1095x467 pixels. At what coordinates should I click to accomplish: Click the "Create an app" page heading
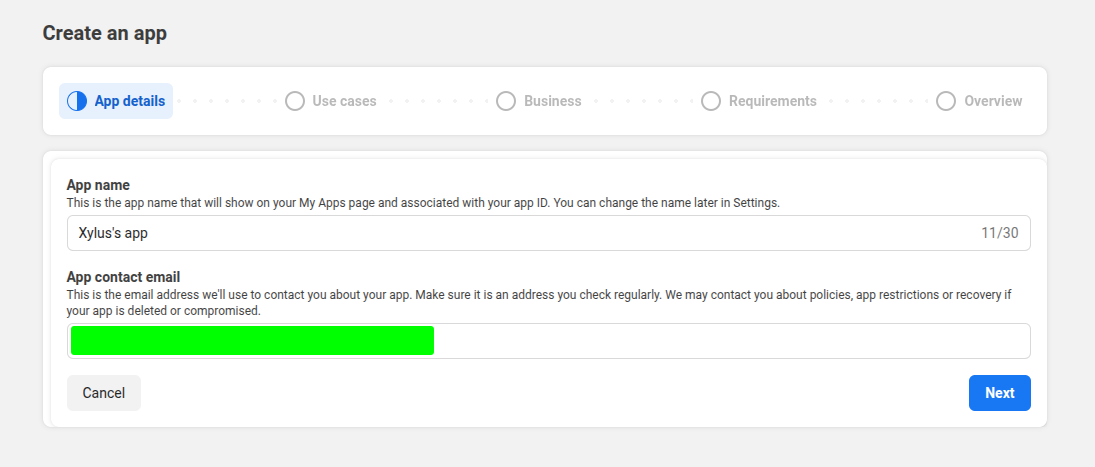104,34
